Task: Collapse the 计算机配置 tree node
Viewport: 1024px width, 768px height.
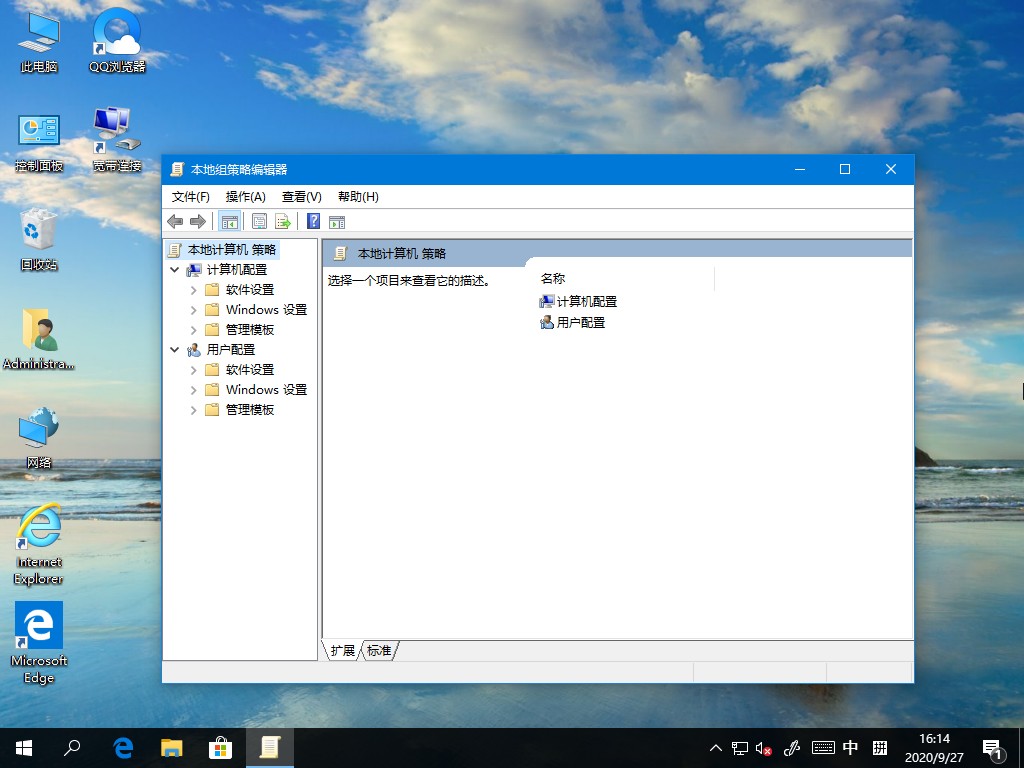Action: [175, 269]
